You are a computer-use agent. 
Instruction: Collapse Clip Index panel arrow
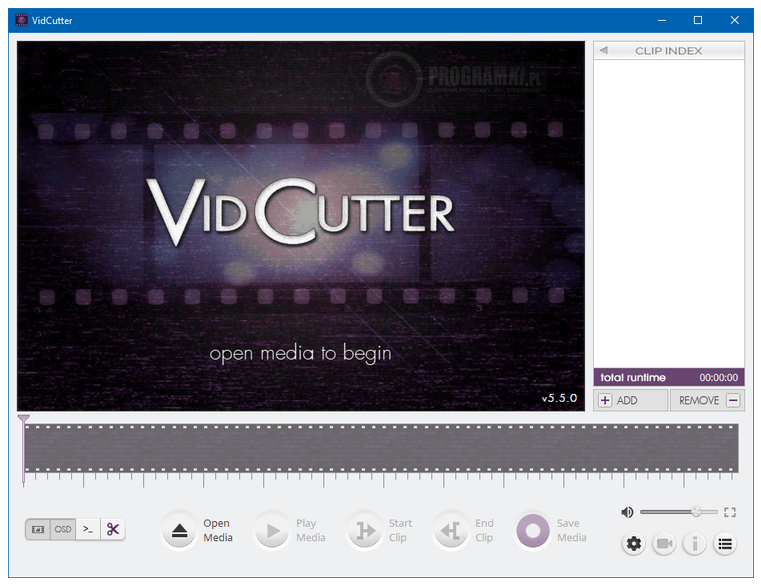604,50
